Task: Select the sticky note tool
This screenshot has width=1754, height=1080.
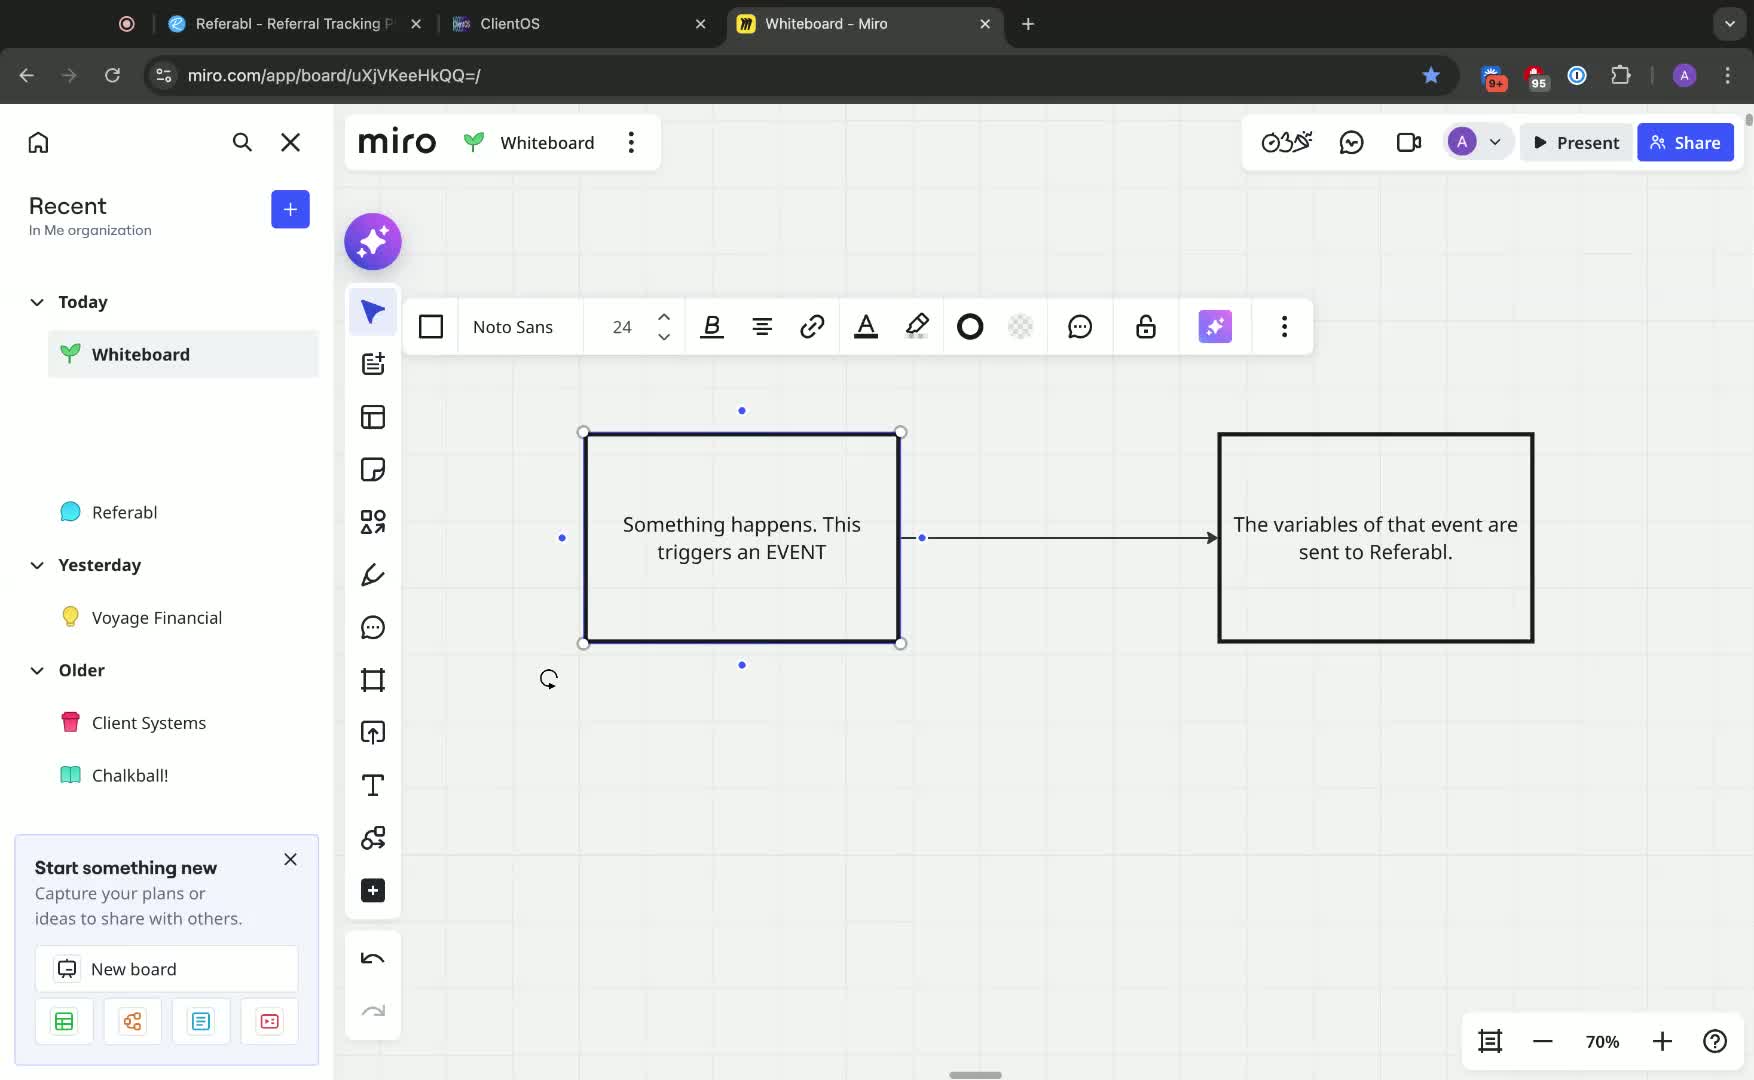Action: tap(373, 470)
